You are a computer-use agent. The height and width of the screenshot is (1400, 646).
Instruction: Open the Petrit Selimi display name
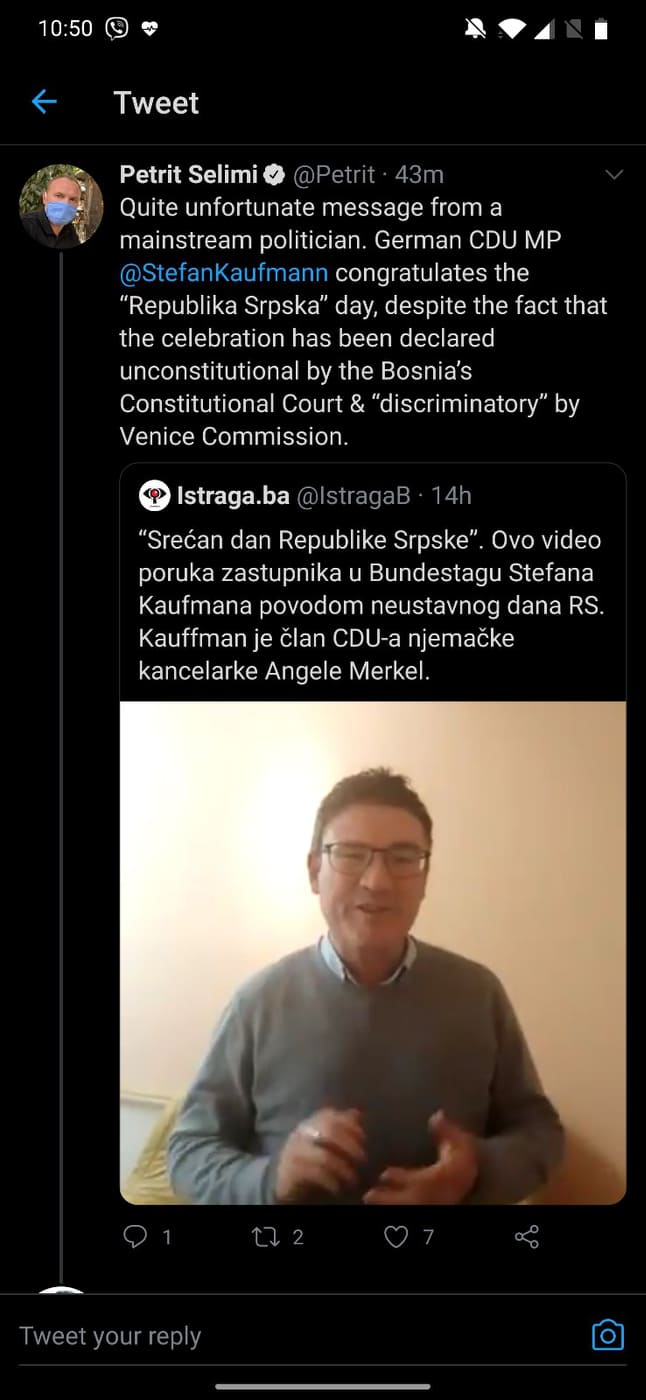pos(189,174)
